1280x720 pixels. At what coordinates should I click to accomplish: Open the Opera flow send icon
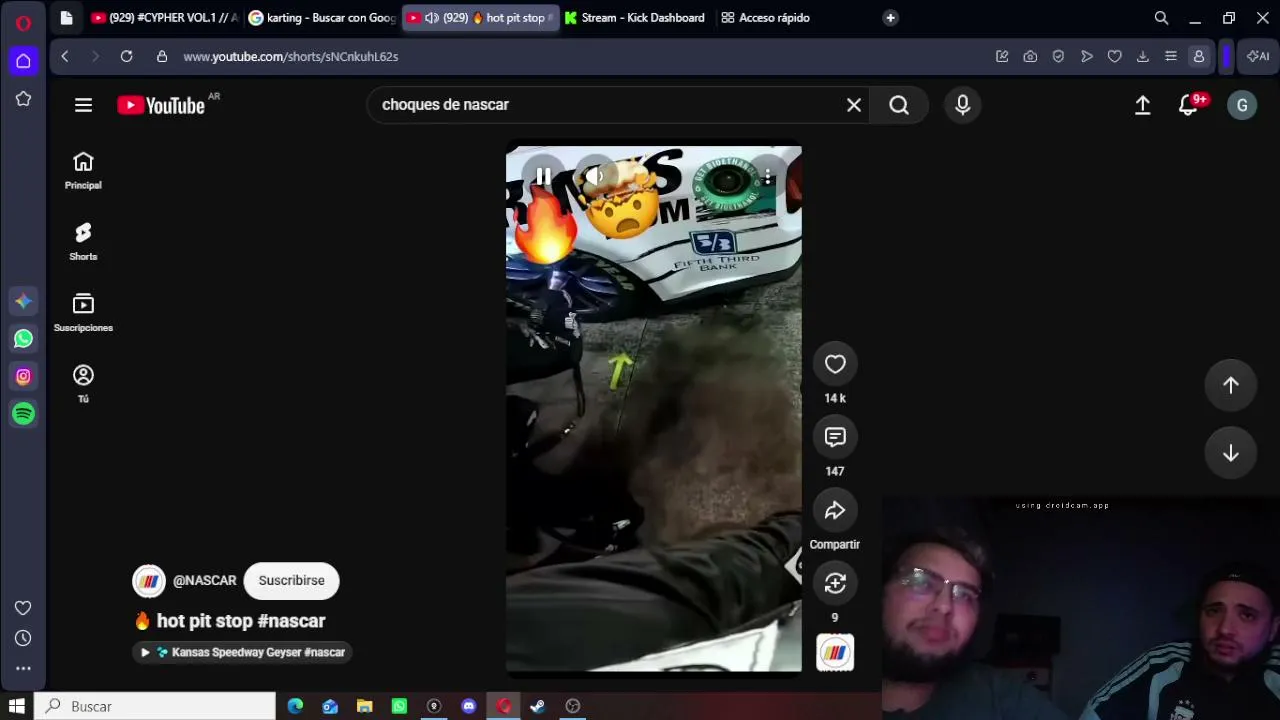[x=1087, y=57]
